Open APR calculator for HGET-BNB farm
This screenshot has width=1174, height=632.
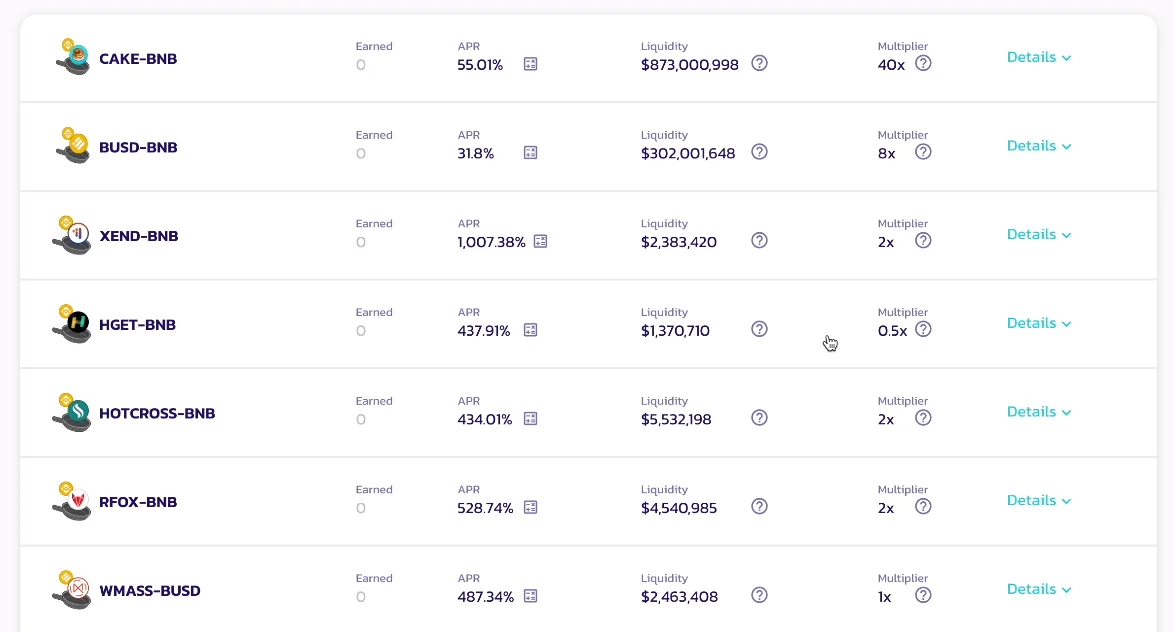(x=530, y=330)
